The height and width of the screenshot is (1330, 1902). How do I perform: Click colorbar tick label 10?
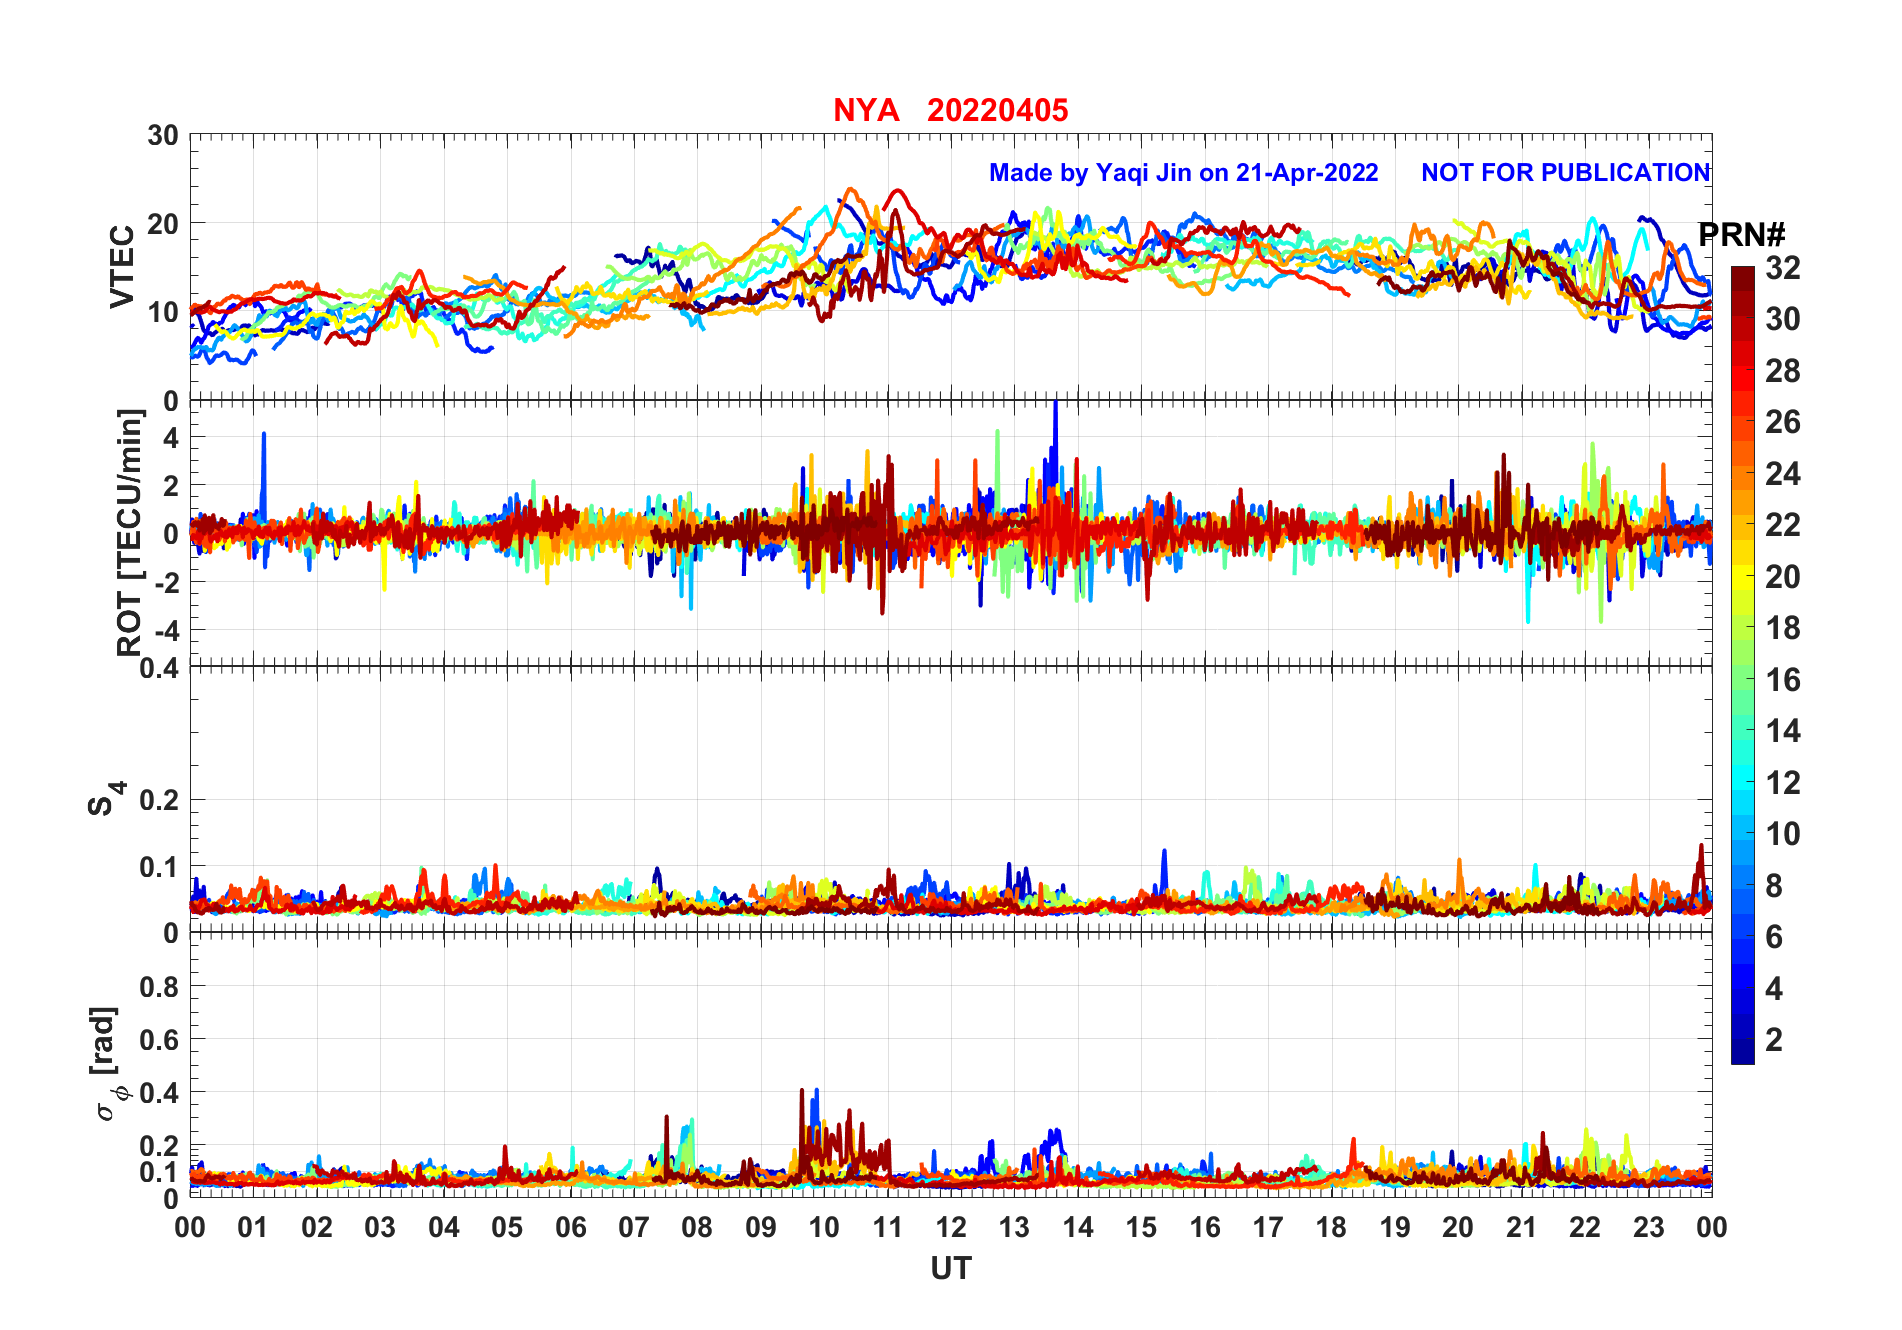1782,834
